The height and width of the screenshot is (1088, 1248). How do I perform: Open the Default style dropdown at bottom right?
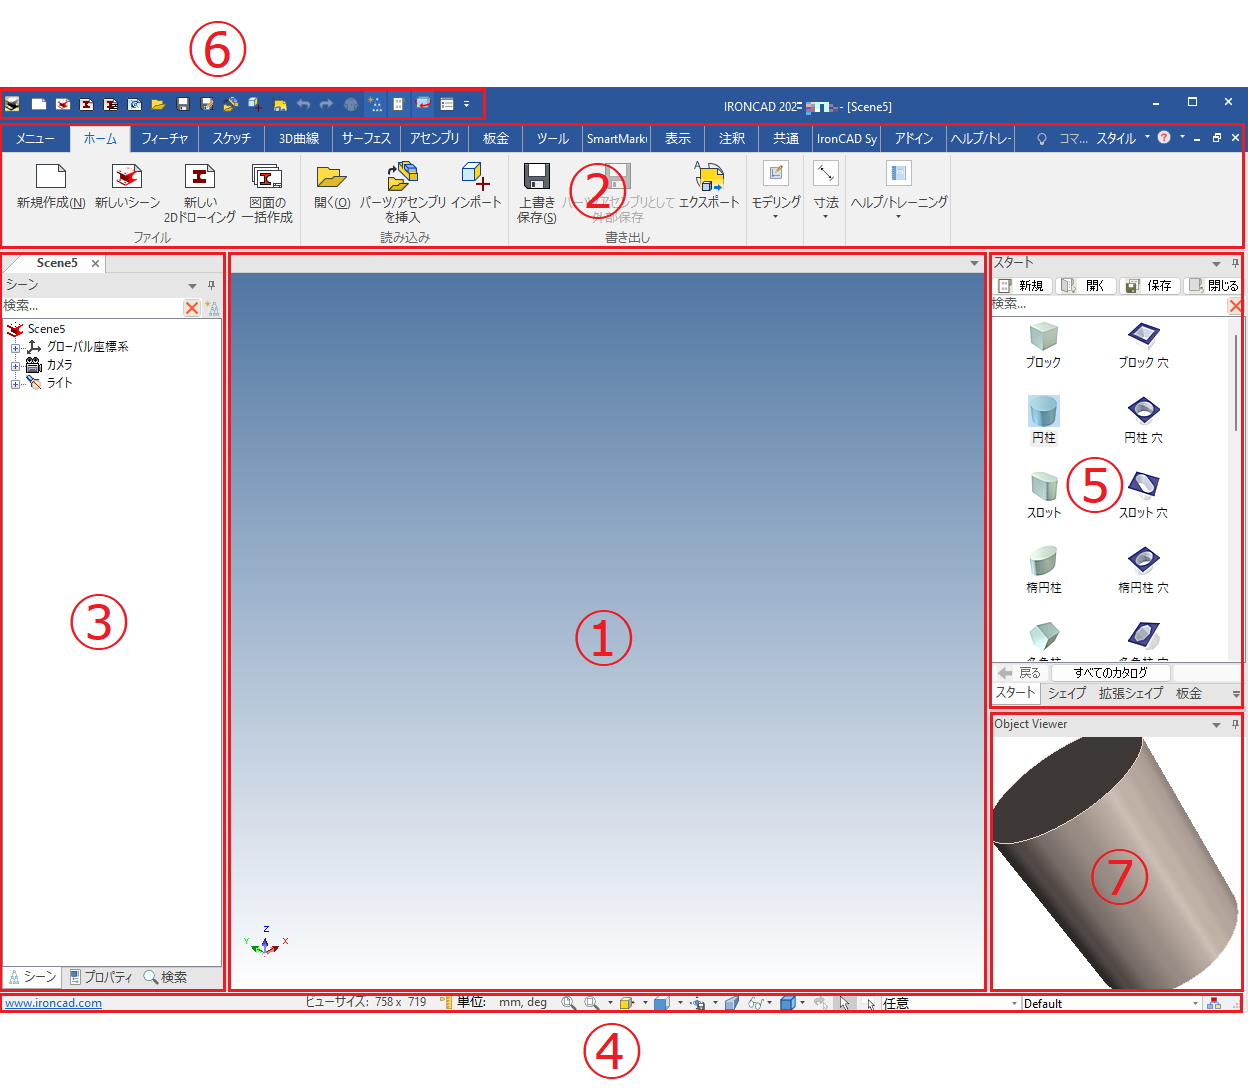point(1196,1003)
